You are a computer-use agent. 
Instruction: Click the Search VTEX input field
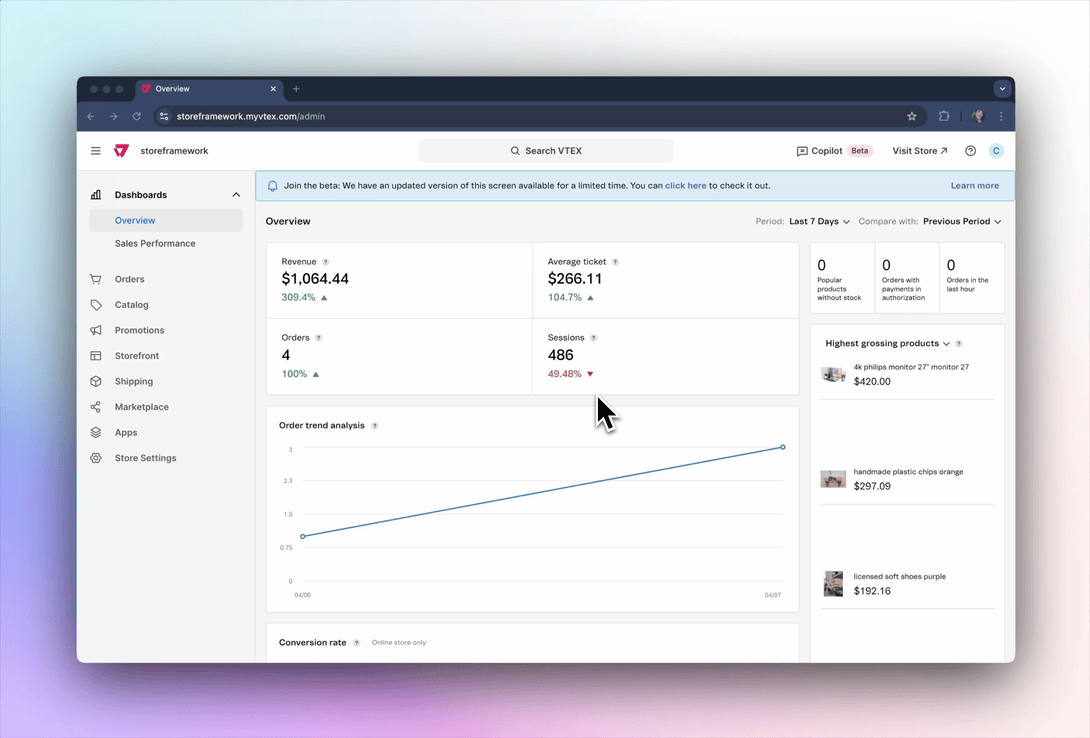[x=546, y=151]
